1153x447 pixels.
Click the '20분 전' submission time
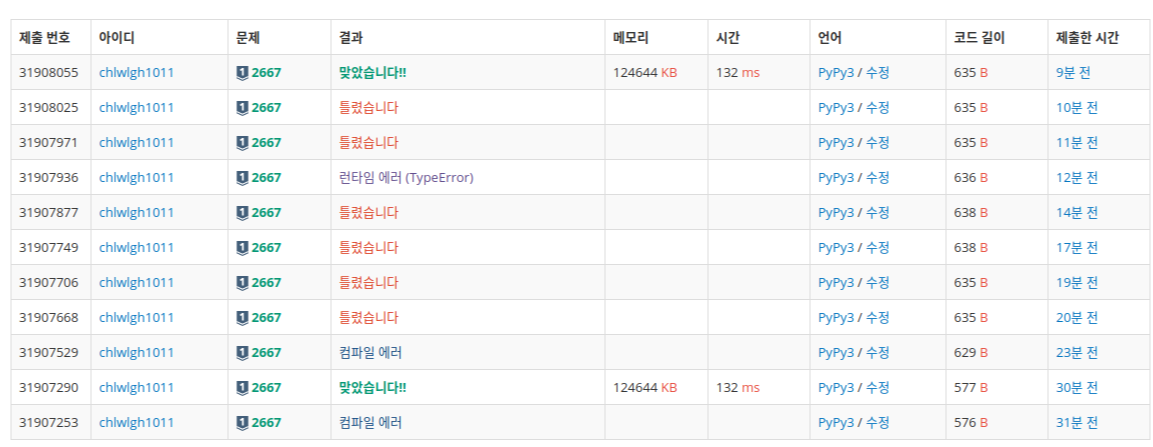1077,318
